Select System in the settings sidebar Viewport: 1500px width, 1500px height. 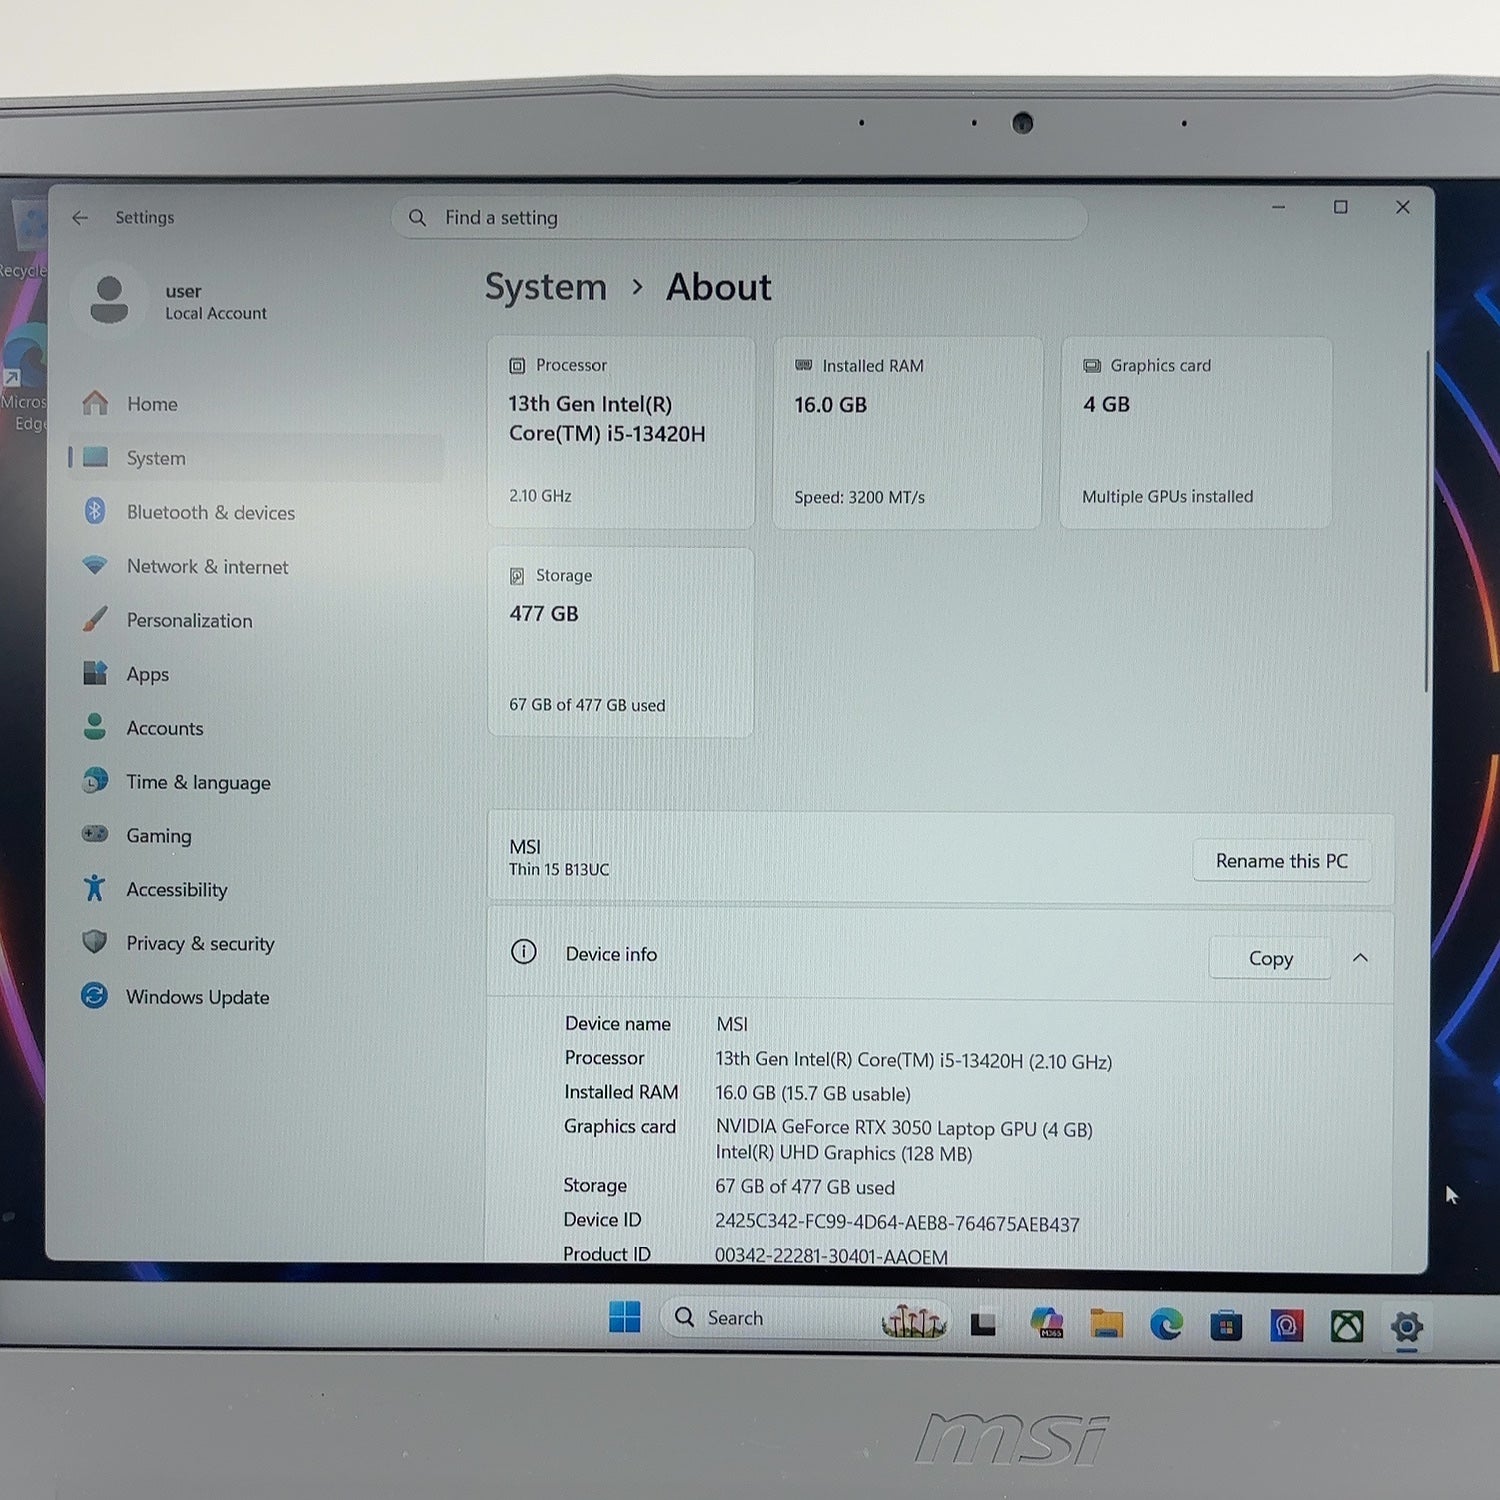256,458
